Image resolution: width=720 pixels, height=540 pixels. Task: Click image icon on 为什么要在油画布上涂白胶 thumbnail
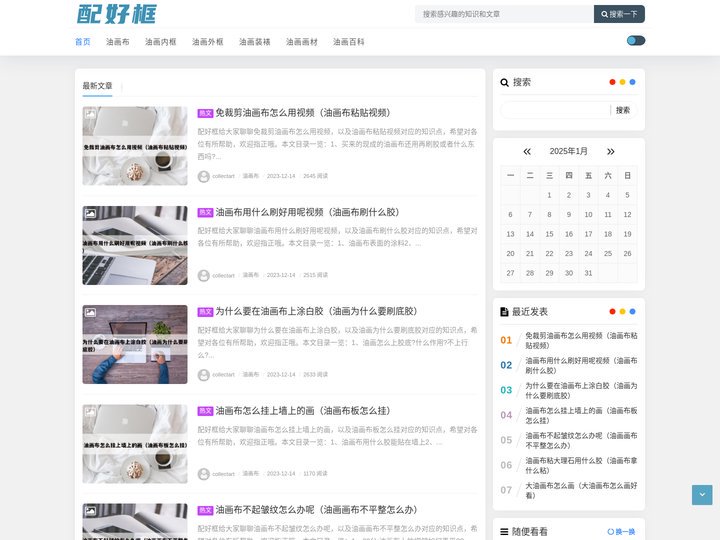click(x=90, y=313)
